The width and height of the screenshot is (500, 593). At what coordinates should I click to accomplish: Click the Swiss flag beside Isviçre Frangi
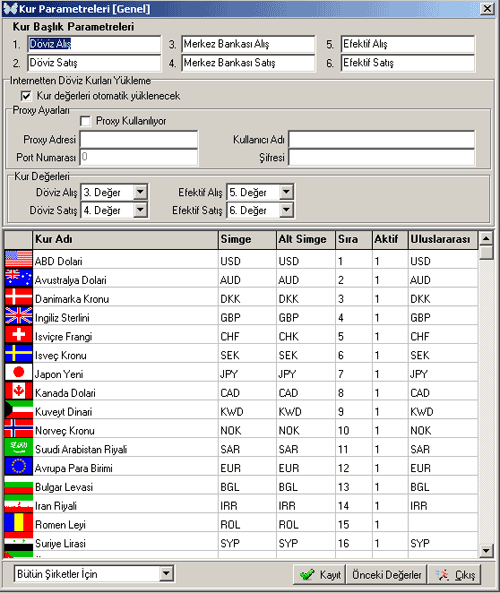19,335
